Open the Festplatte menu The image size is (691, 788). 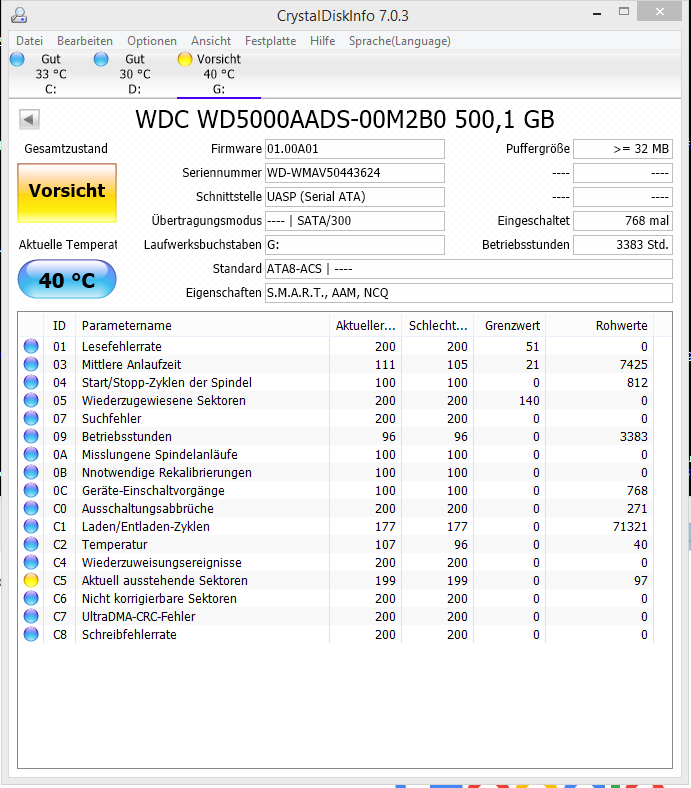pos(270,41)
